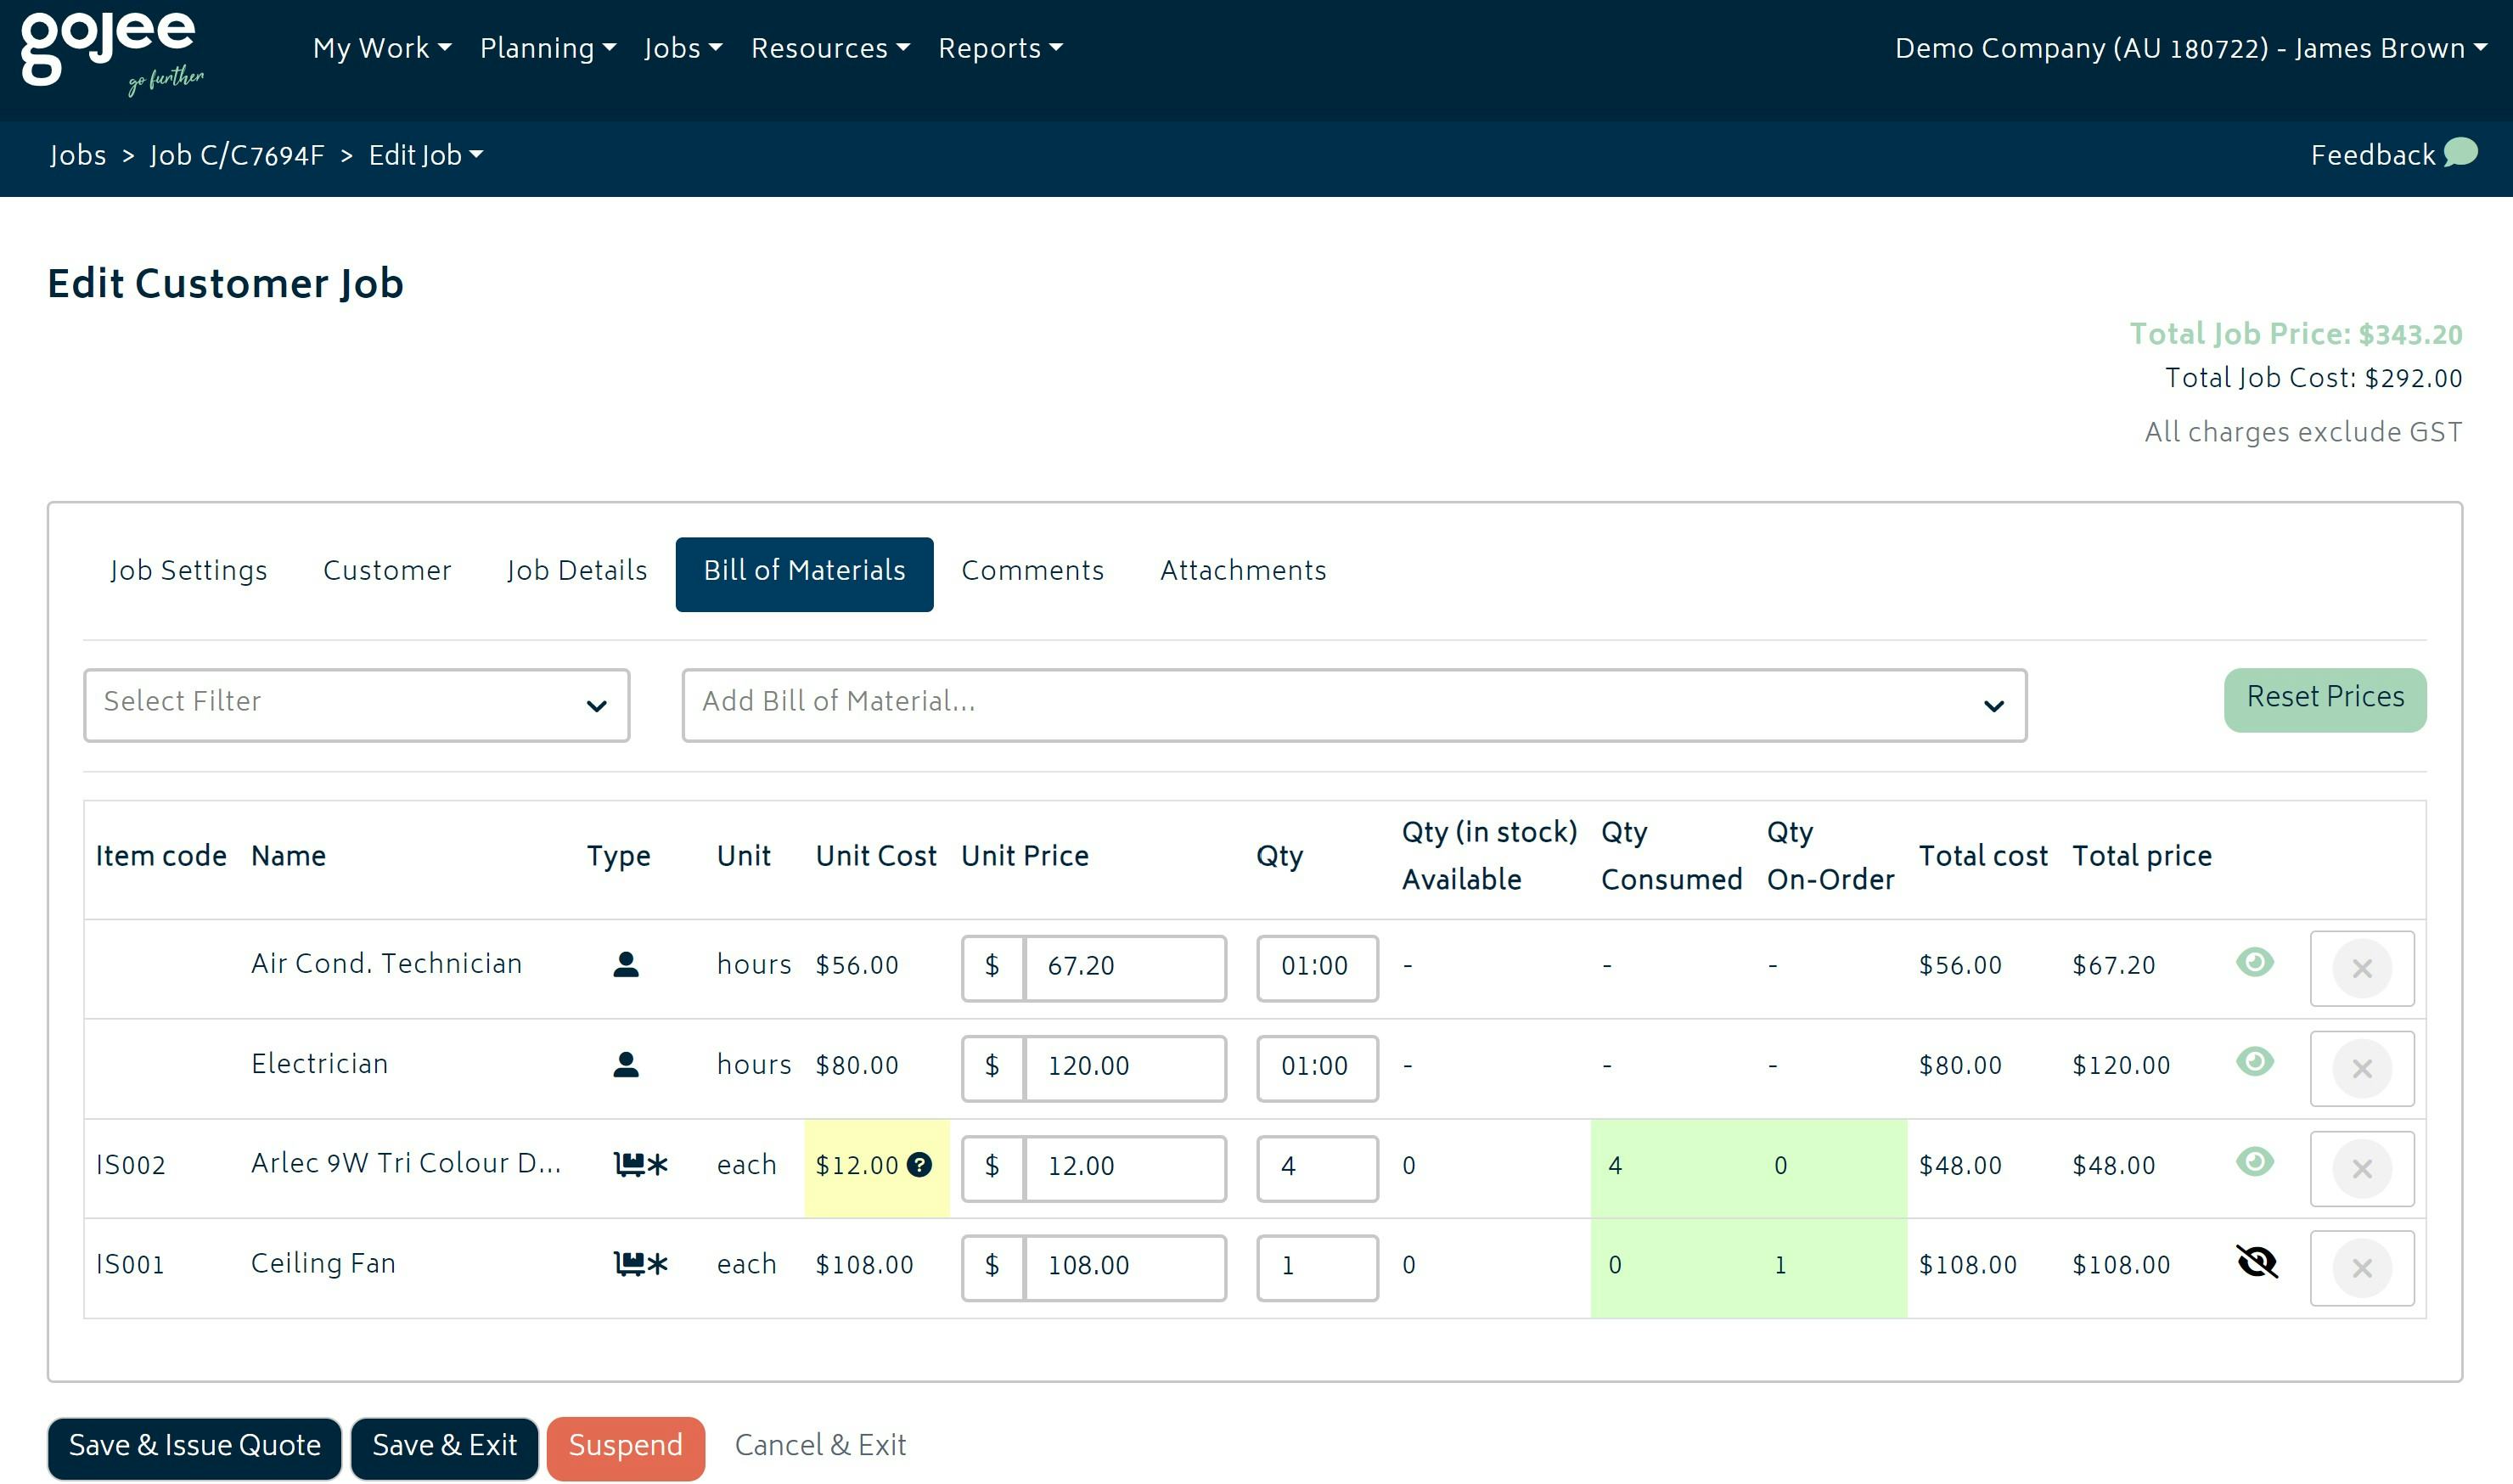Click the Save & Issue Quote button
The width and height of the screenshot is (2513, 1484).
(194, 1446)
